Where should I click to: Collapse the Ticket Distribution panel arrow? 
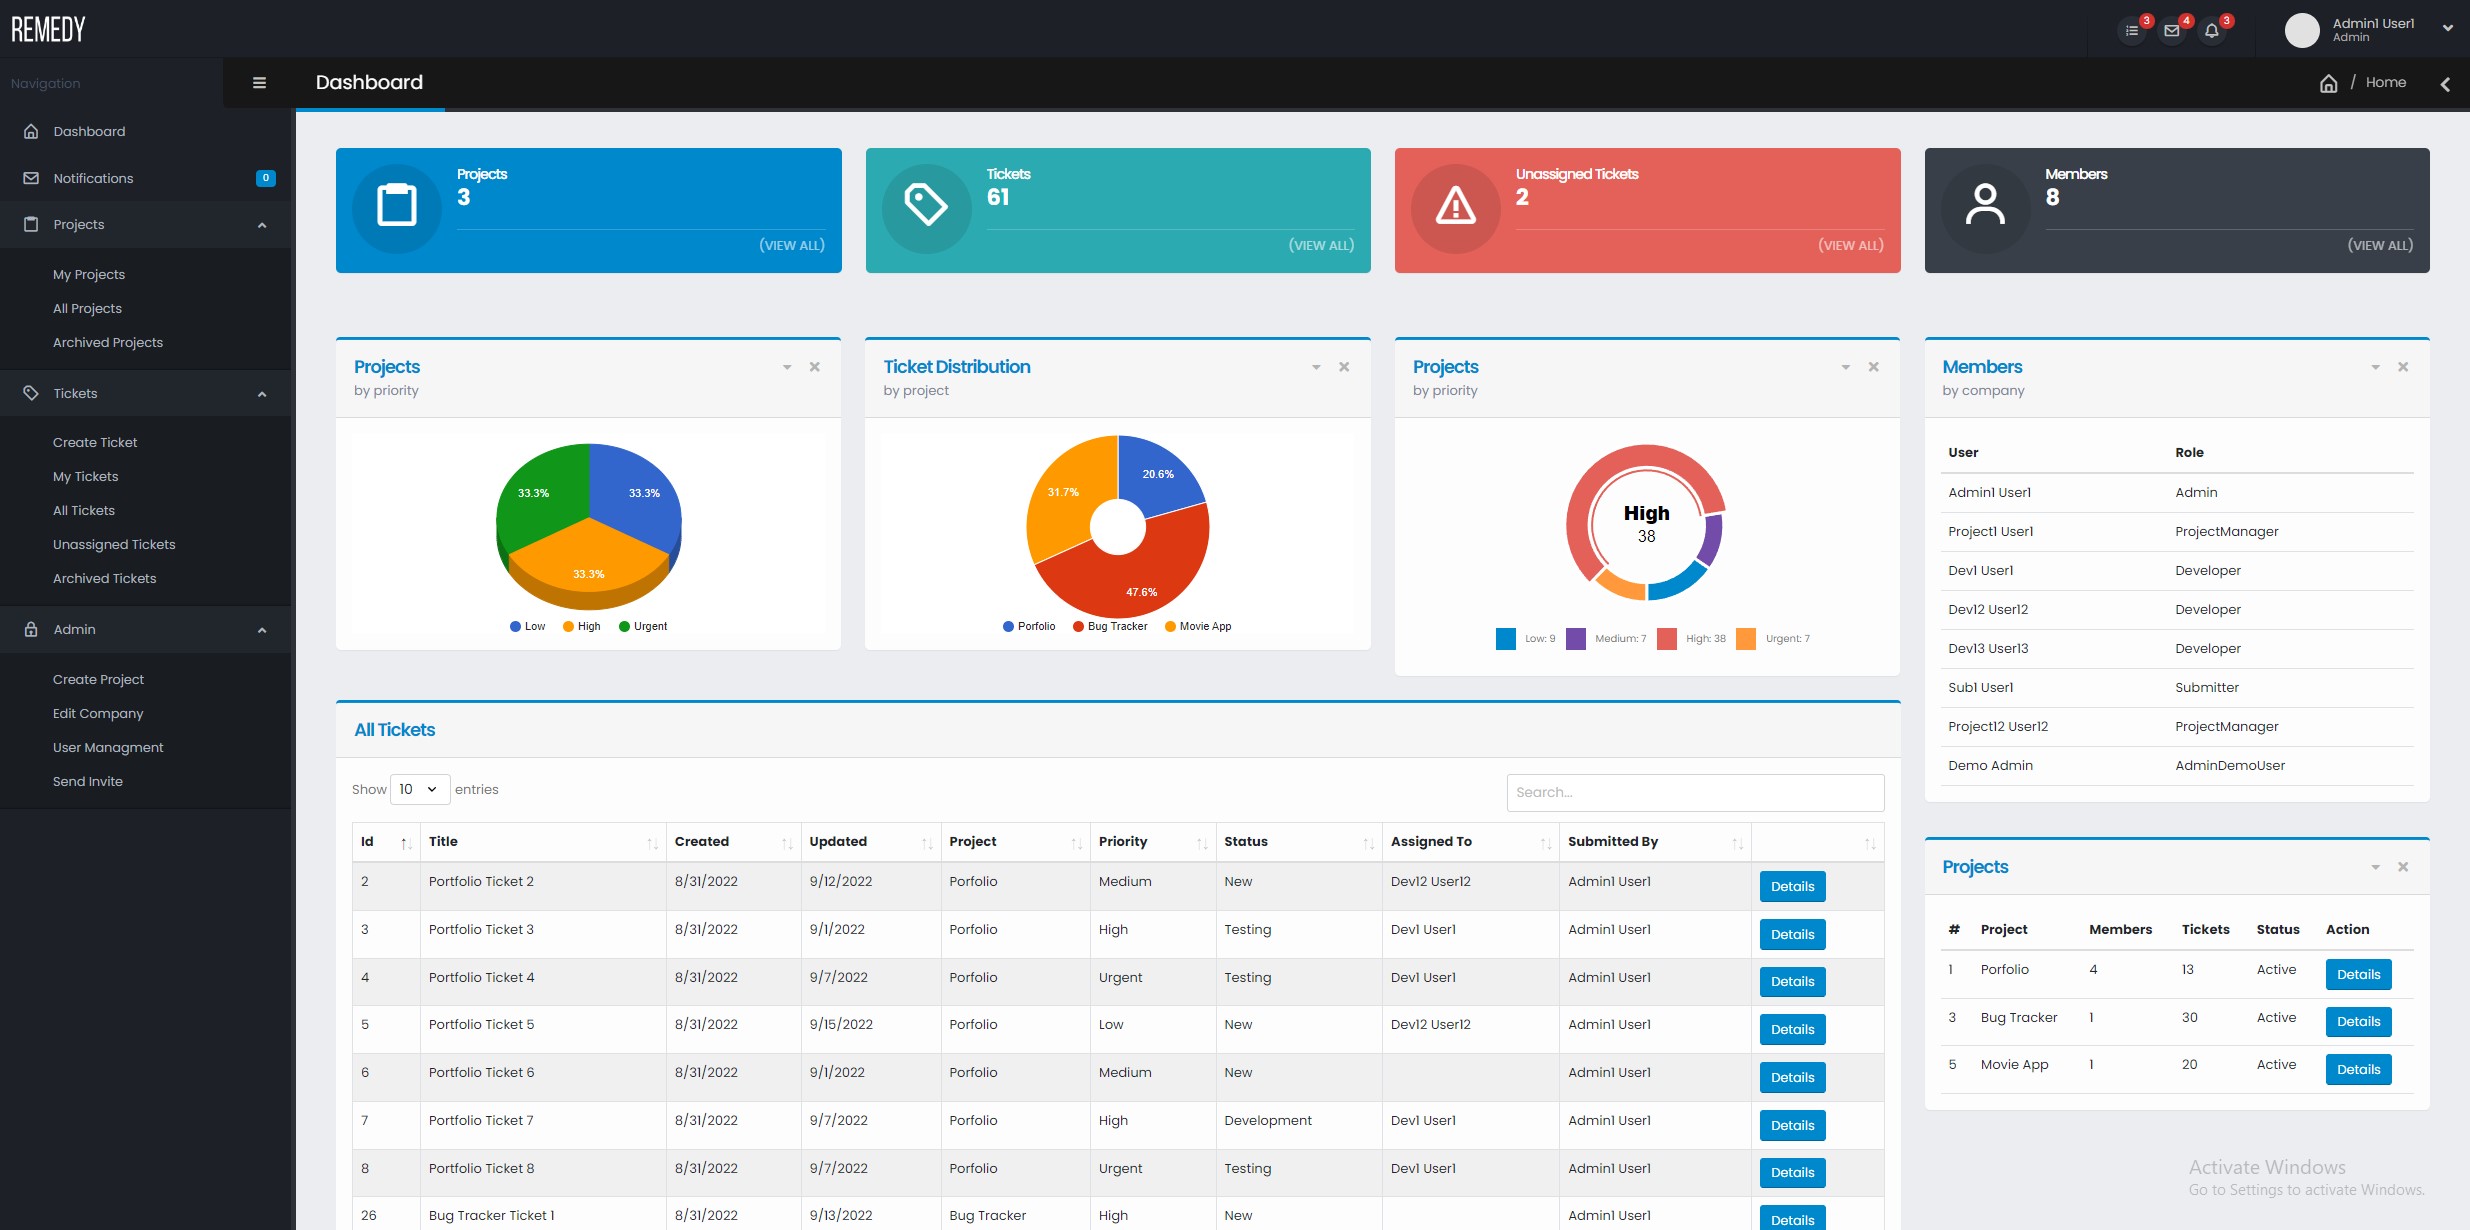(1316, 368)
